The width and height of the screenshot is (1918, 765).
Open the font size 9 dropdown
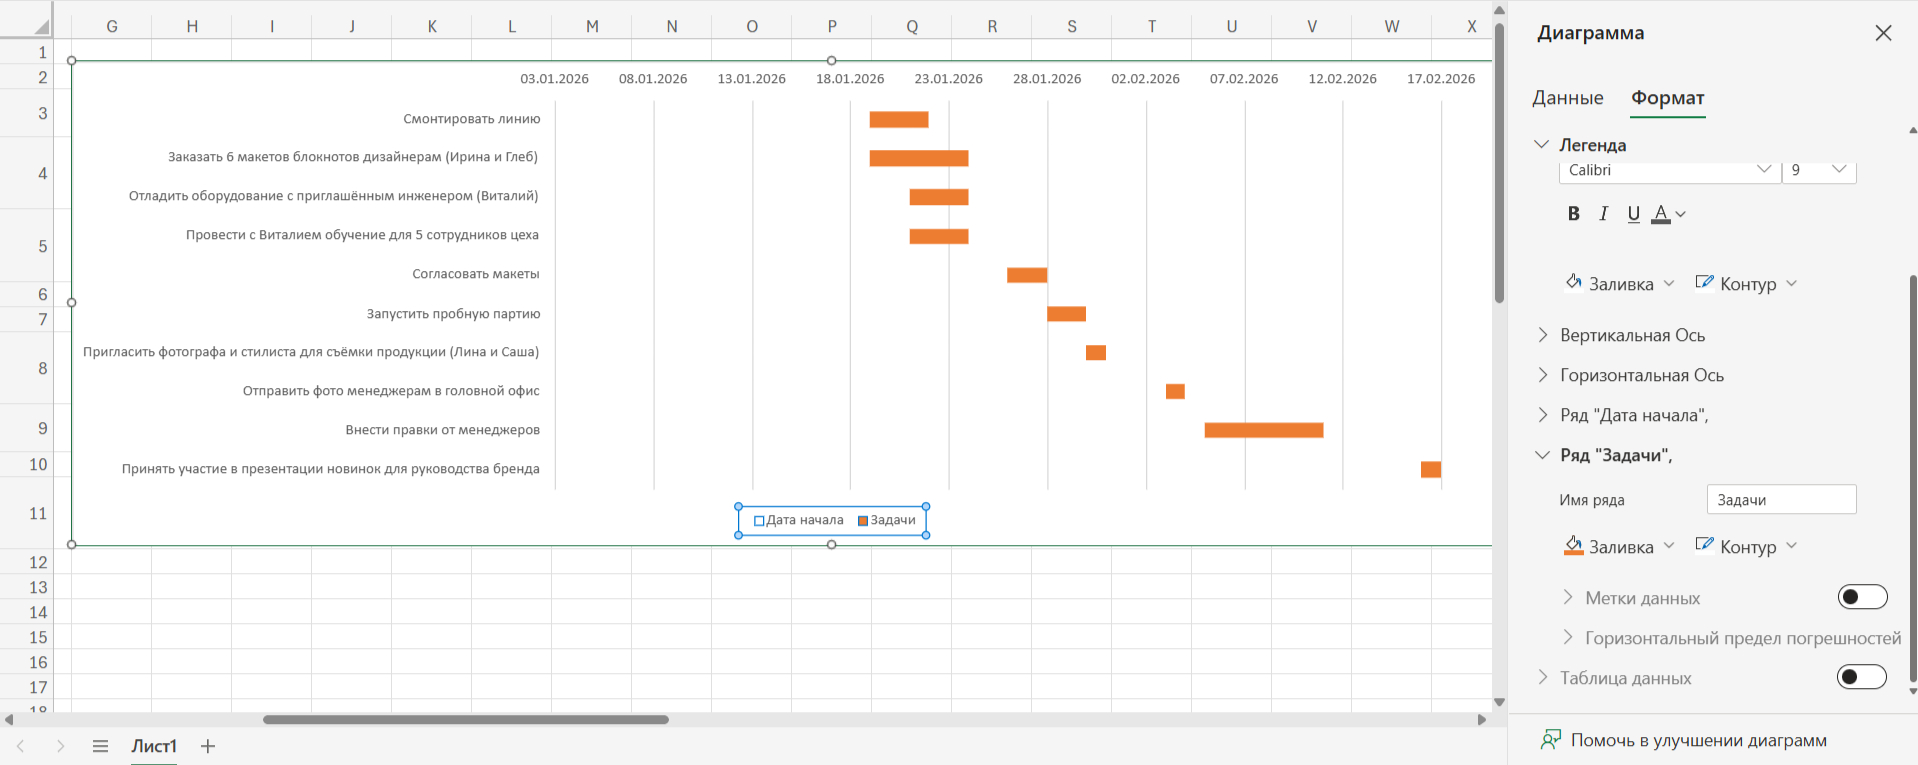[x=1819, y=170]
